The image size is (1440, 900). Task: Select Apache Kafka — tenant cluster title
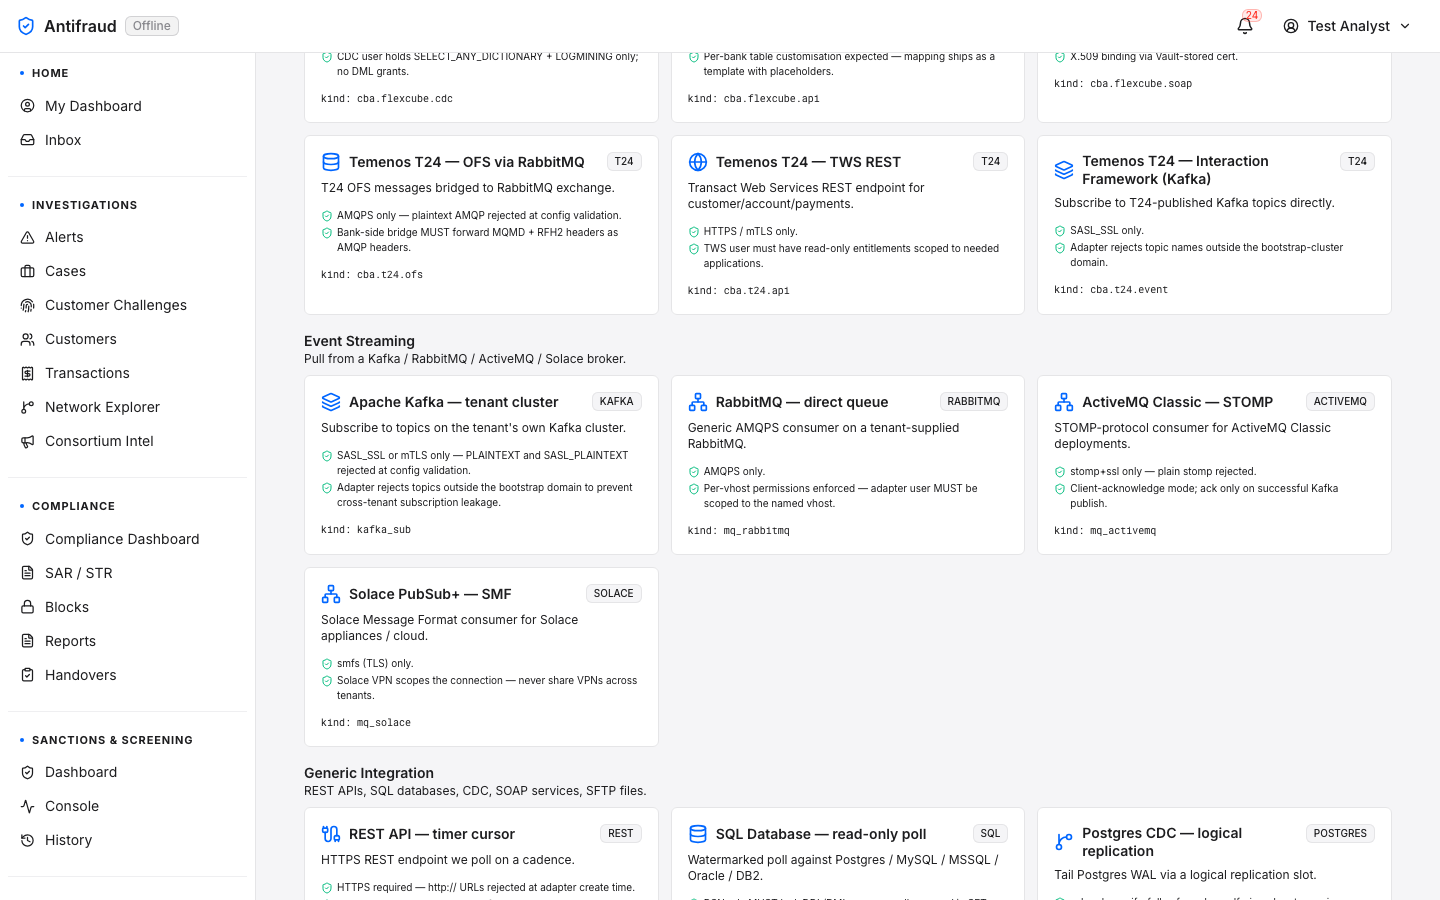453,402
